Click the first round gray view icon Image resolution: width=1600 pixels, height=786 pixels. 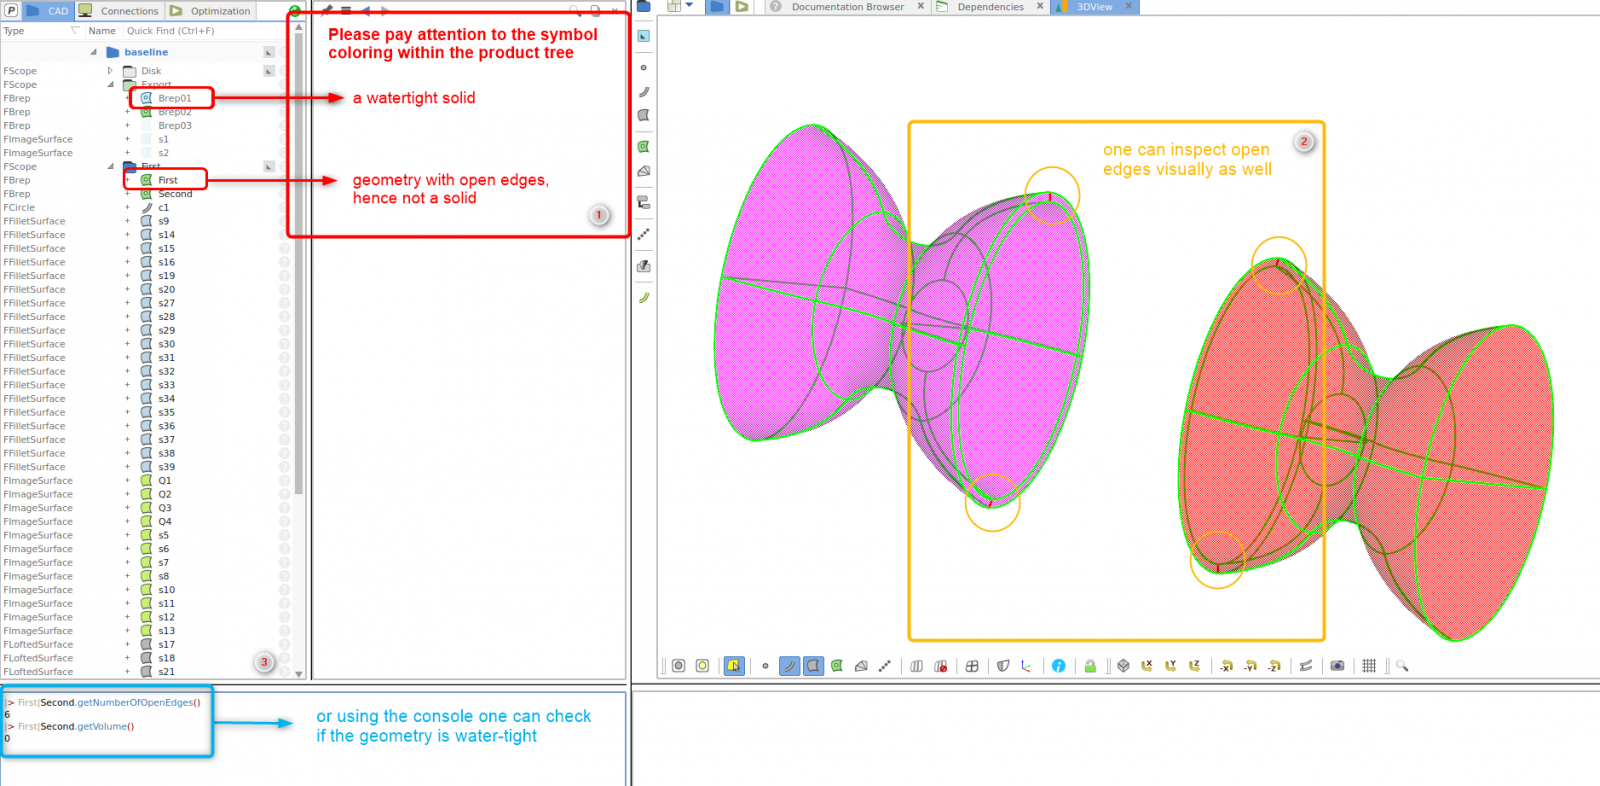pyautogui.click(x=678, y=666)
